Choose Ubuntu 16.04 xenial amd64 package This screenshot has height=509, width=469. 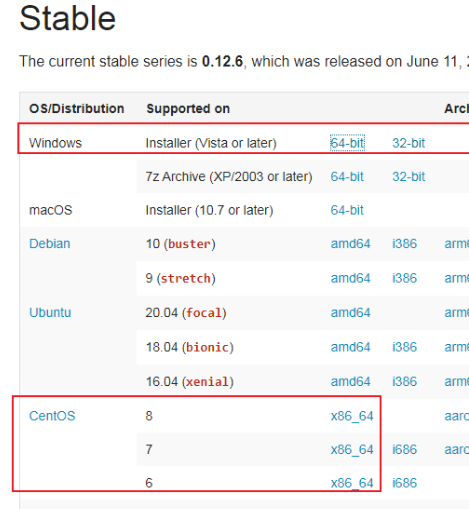pos(350,381)
